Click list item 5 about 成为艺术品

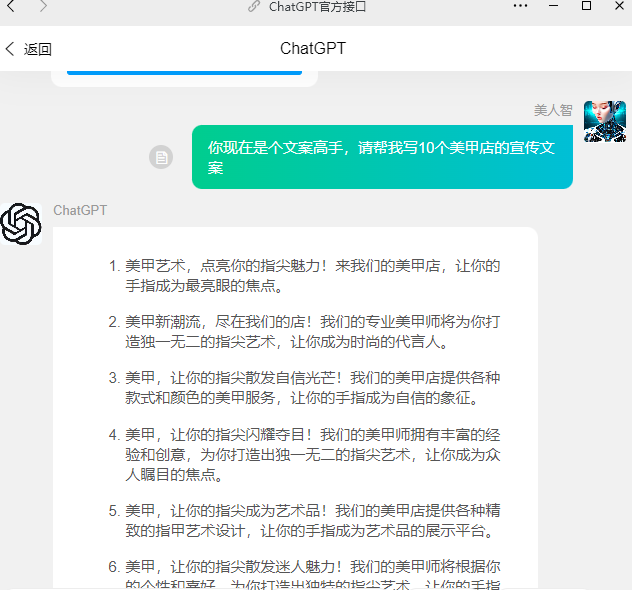tap(305, 520)
